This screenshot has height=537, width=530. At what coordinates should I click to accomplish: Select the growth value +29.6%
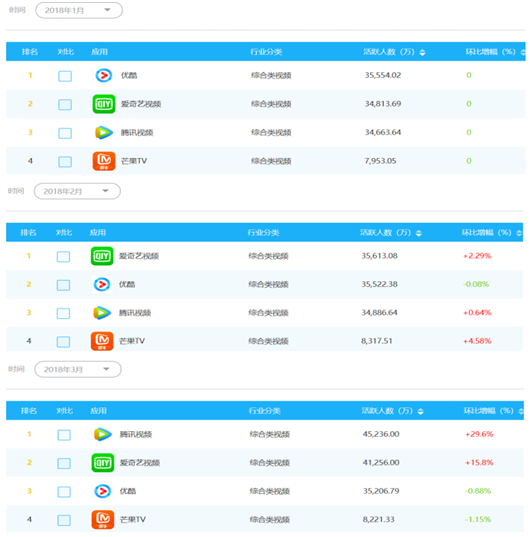pyautogui.click(x=479, y=434)
